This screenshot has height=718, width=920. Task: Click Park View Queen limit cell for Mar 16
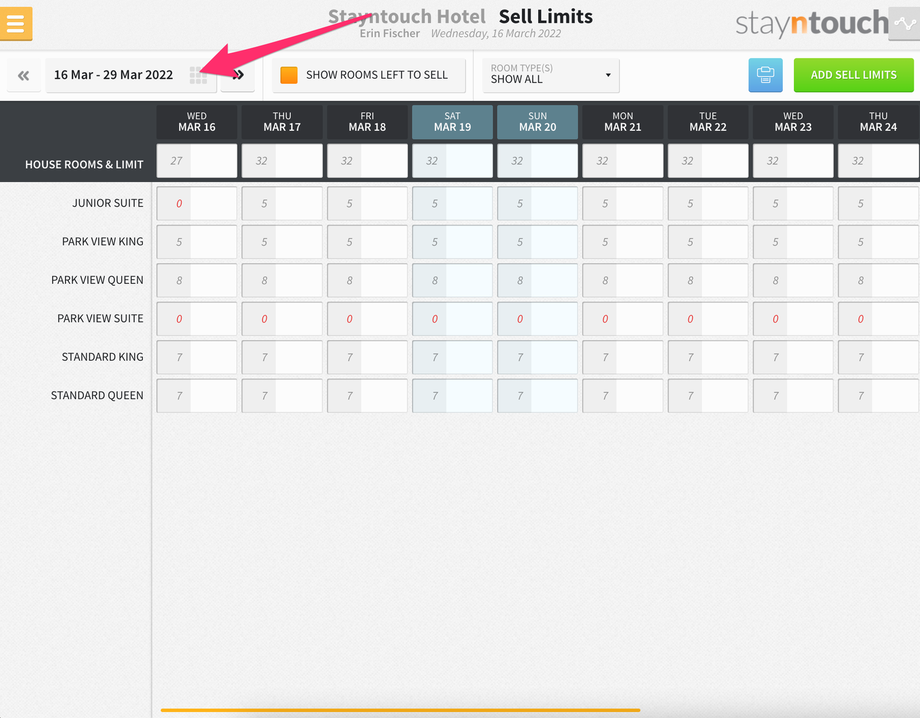pyautogui.click(x=197, y=280)
